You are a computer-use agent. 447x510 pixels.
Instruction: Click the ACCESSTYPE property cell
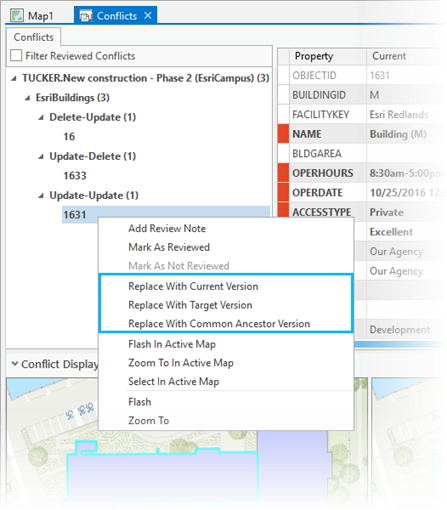[328, 211]
